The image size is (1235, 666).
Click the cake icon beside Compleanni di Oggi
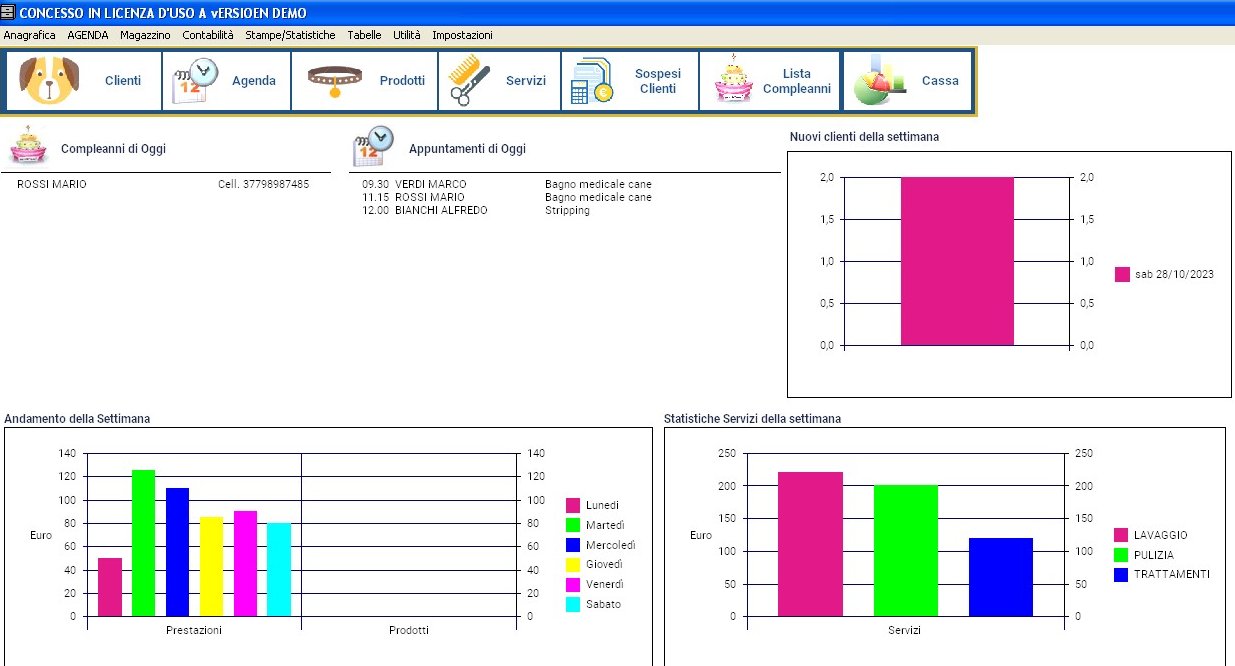(29, 146)
